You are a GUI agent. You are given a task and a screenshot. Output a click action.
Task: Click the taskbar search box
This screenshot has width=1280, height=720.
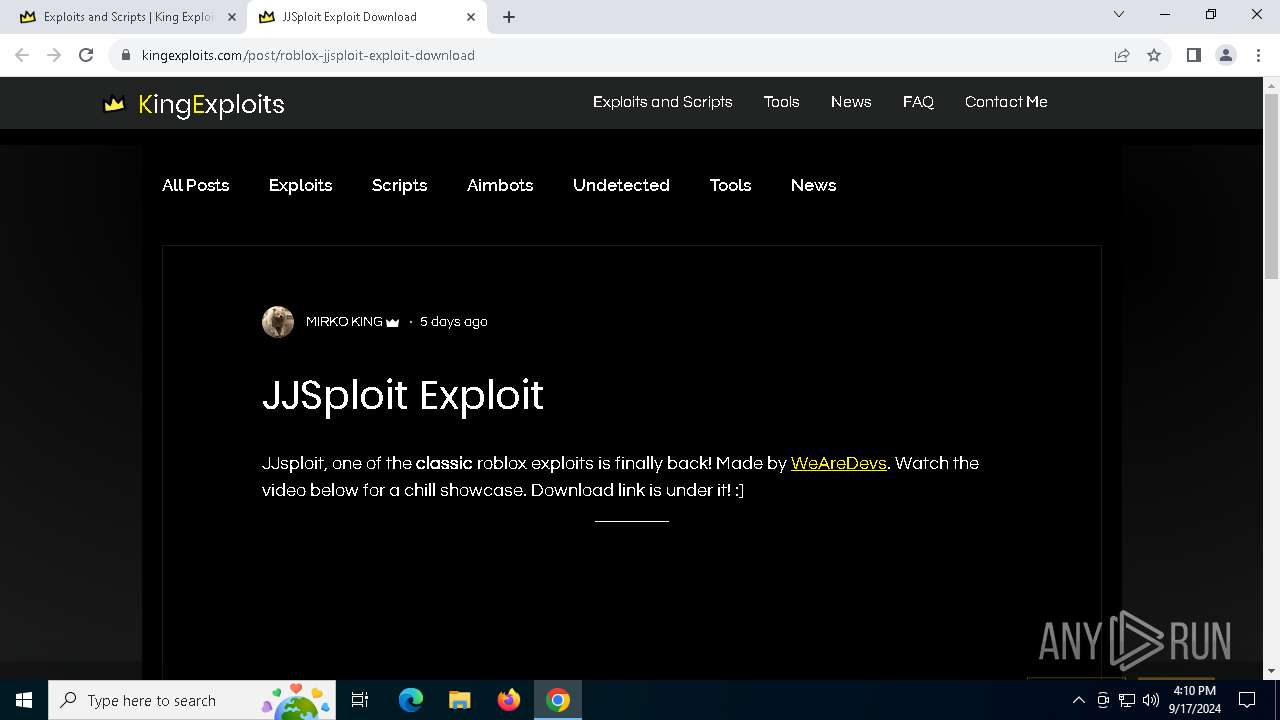(193, 700)
